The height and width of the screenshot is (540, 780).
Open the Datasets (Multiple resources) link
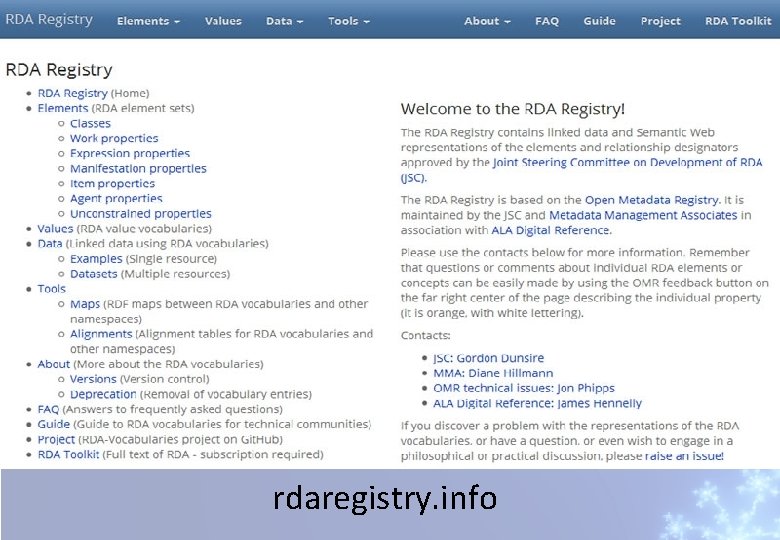pos(94,274)
